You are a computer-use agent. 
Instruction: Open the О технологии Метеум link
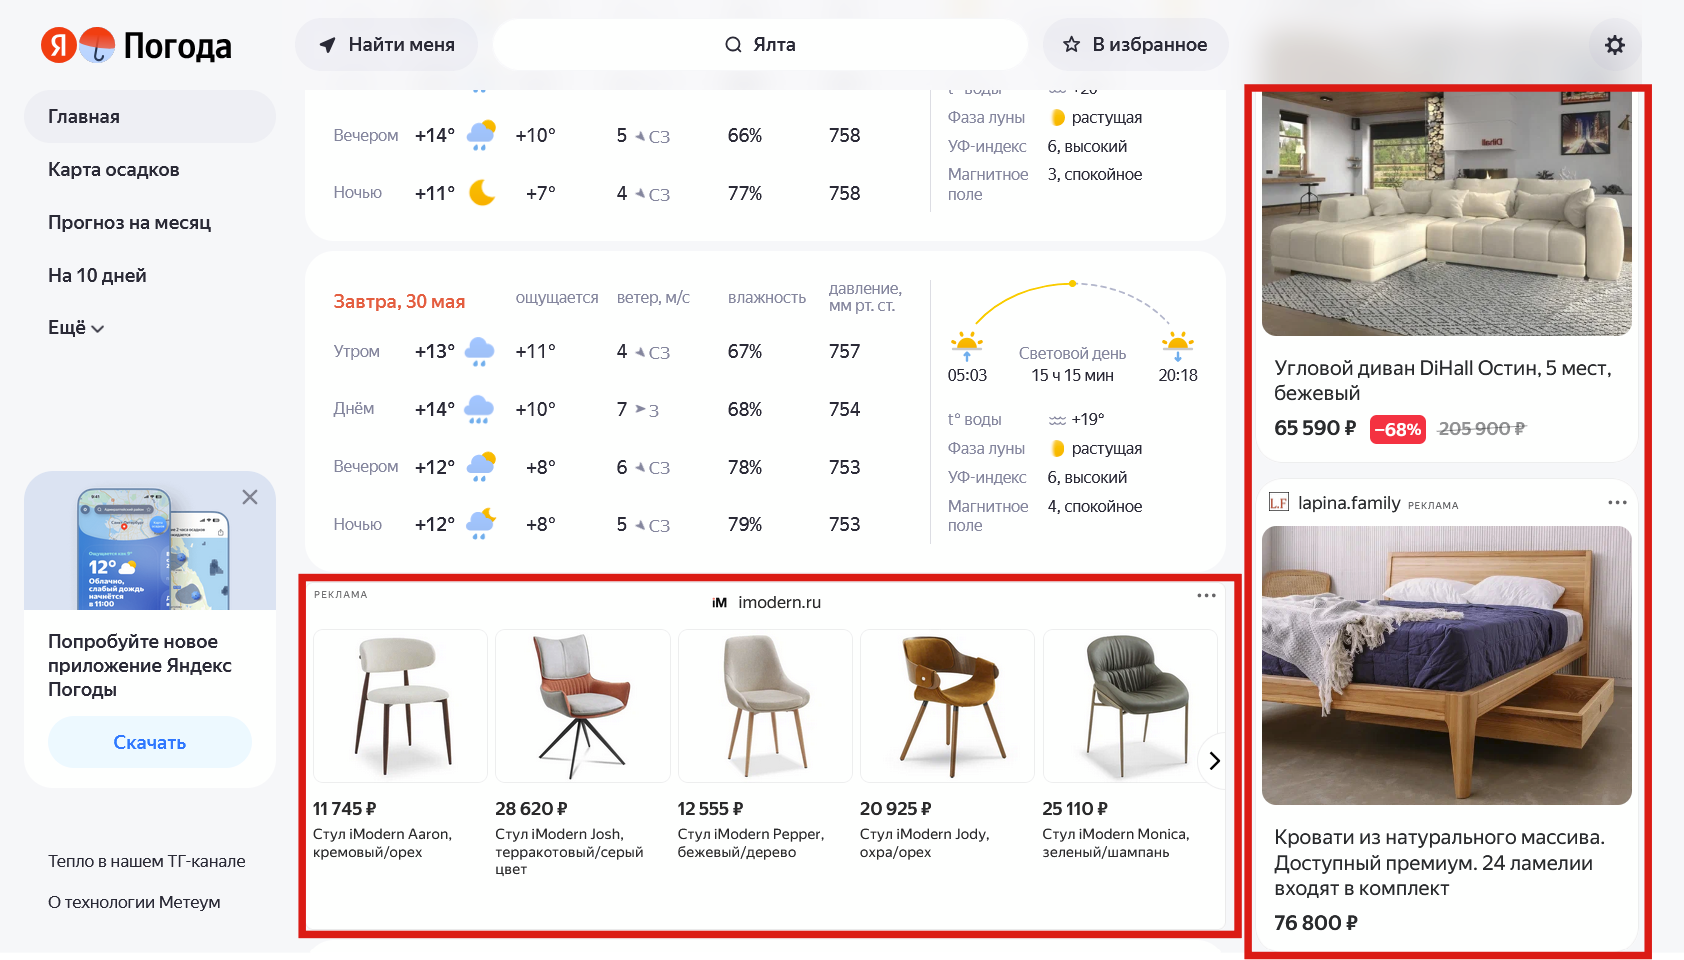(x=134, y=902)
